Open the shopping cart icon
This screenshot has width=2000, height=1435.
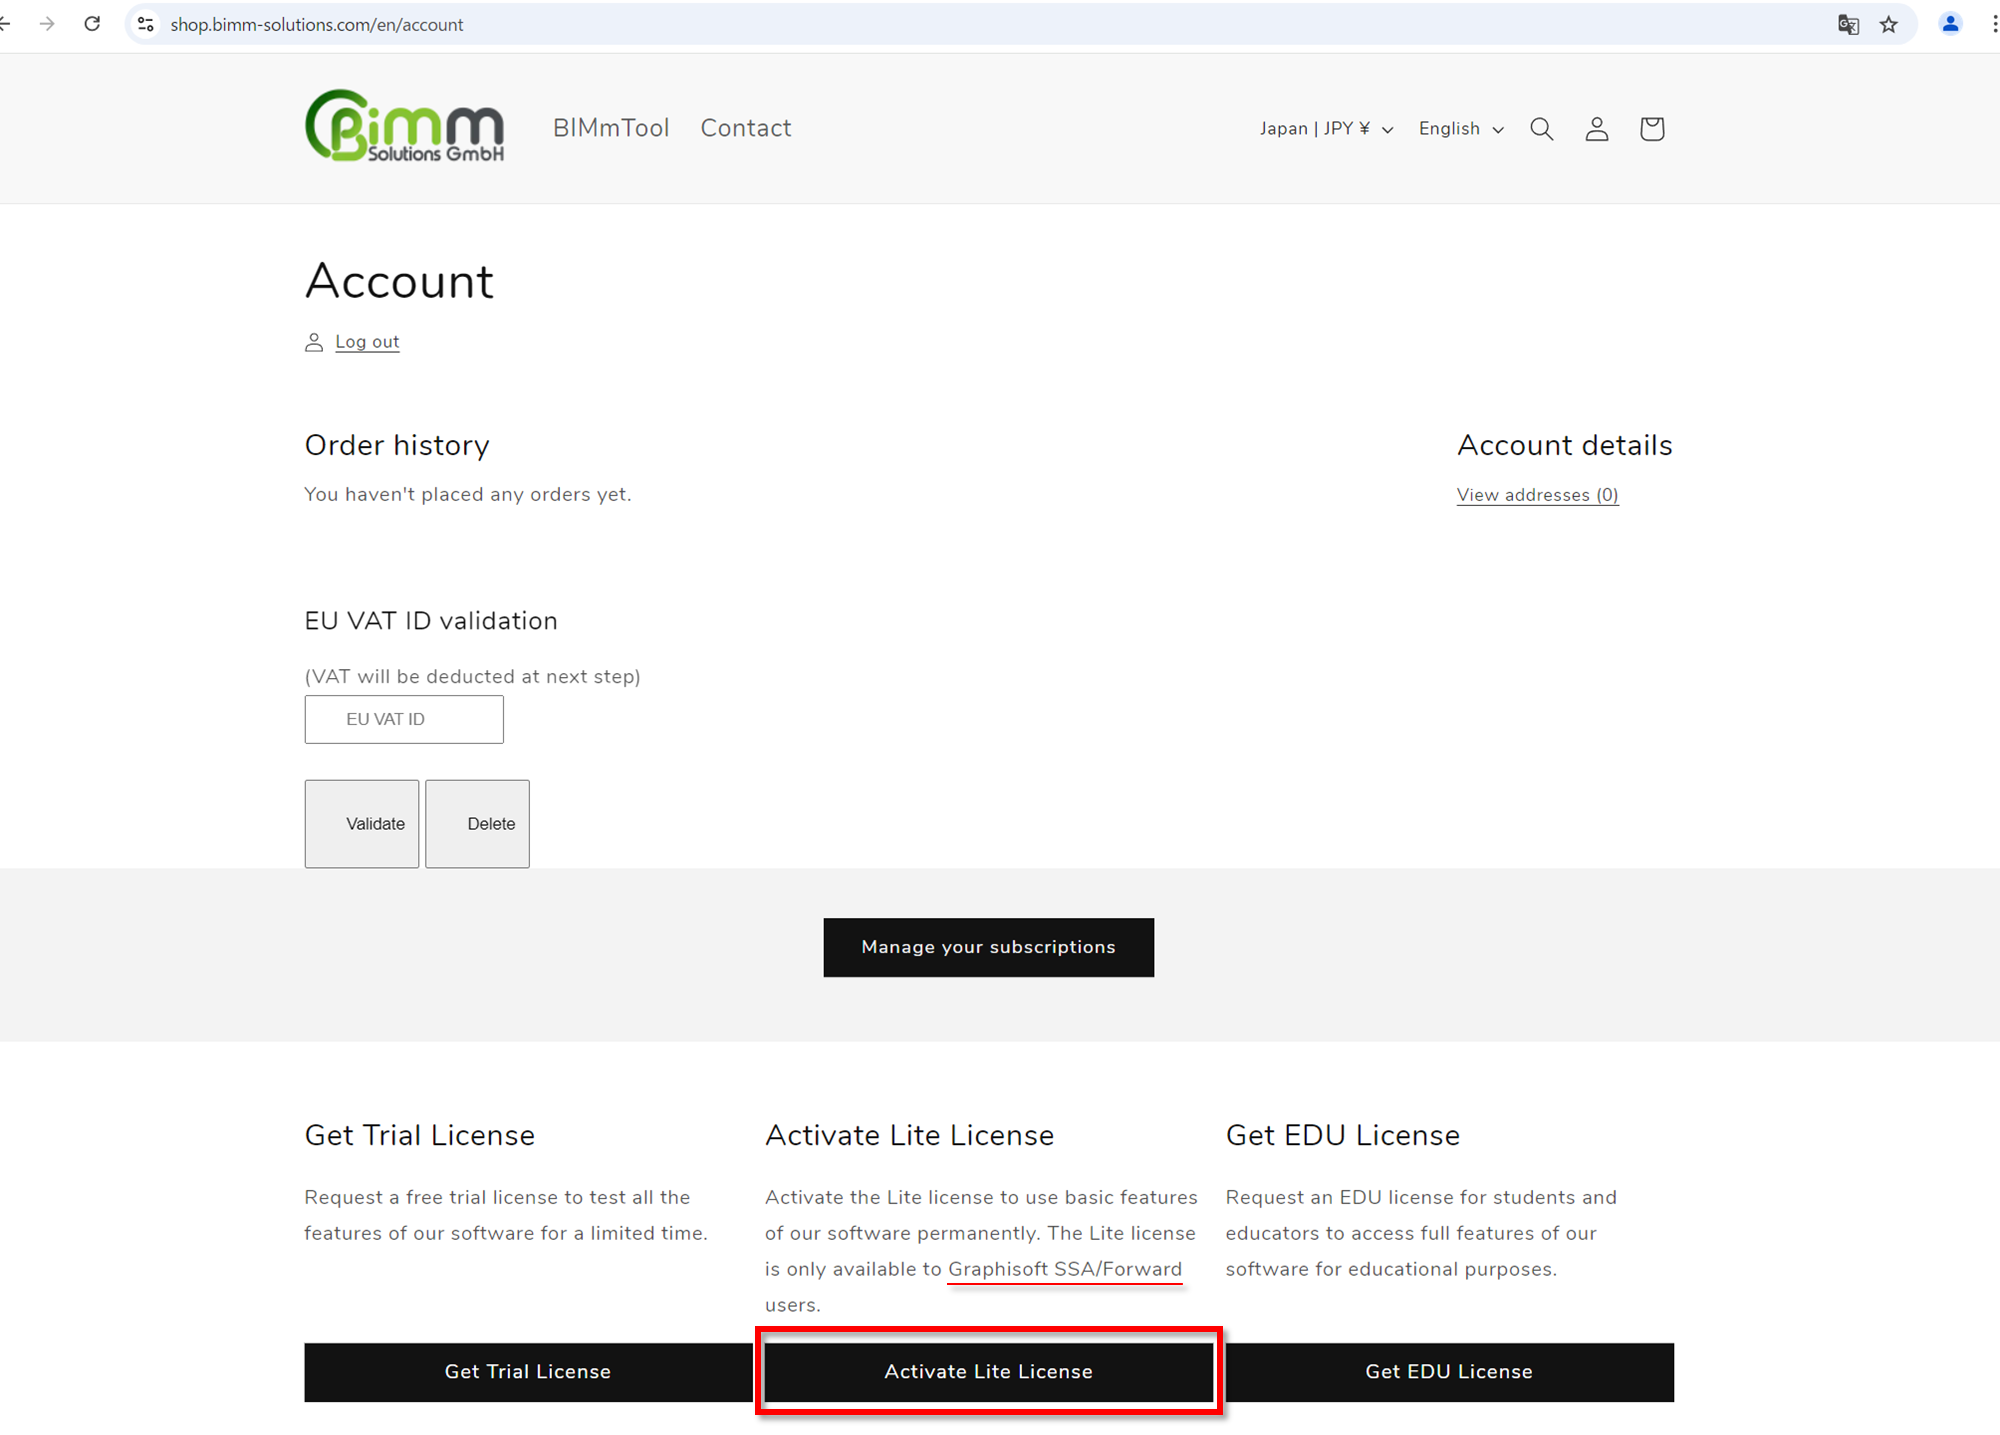pyautogui.click(x=1652, y=129)
